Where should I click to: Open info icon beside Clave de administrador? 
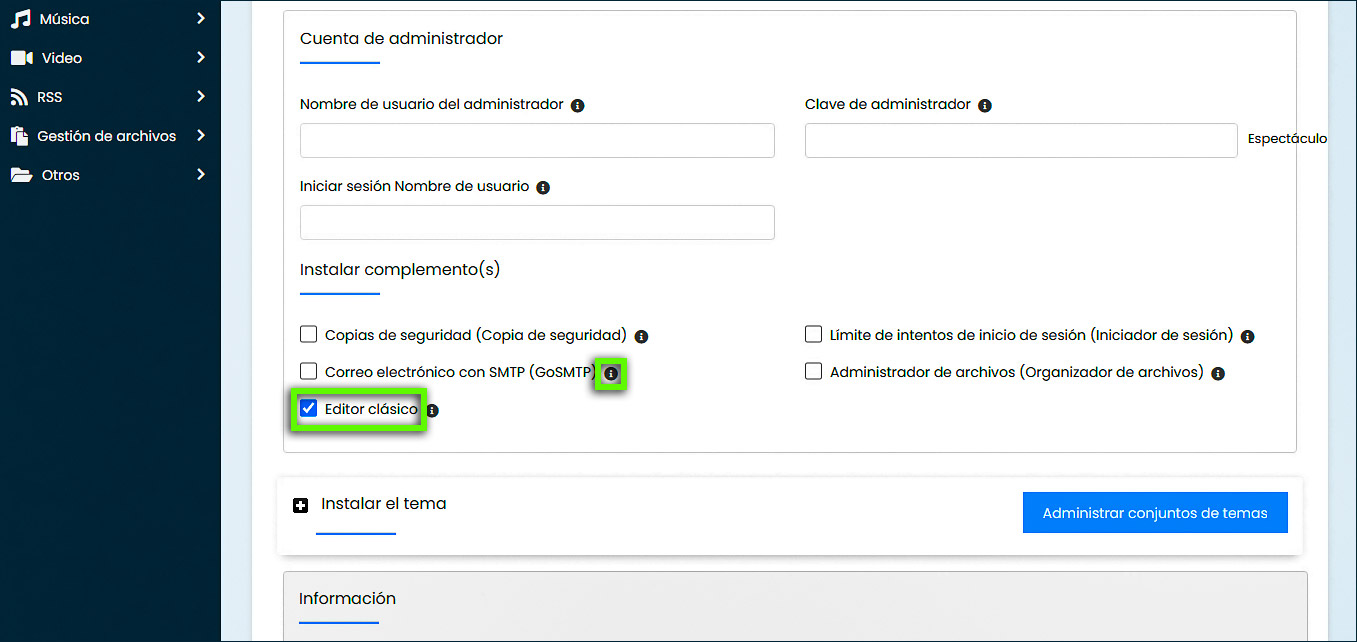point(985,104)
